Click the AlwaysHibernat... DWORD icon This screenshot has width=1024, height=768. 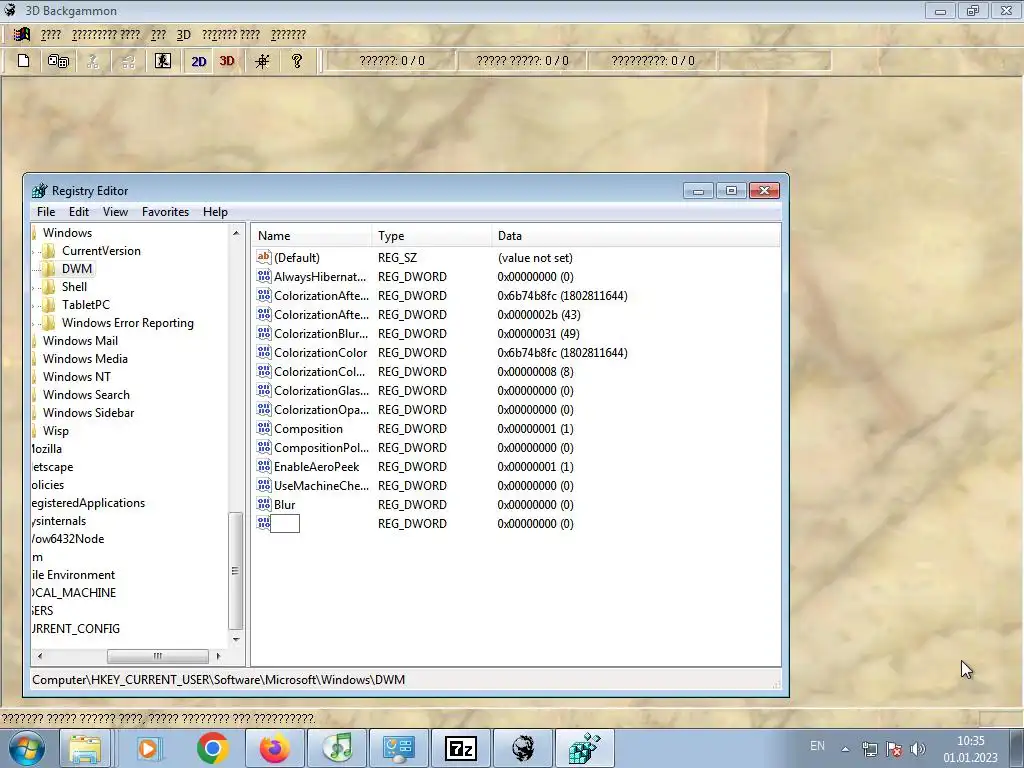[264, 276]
